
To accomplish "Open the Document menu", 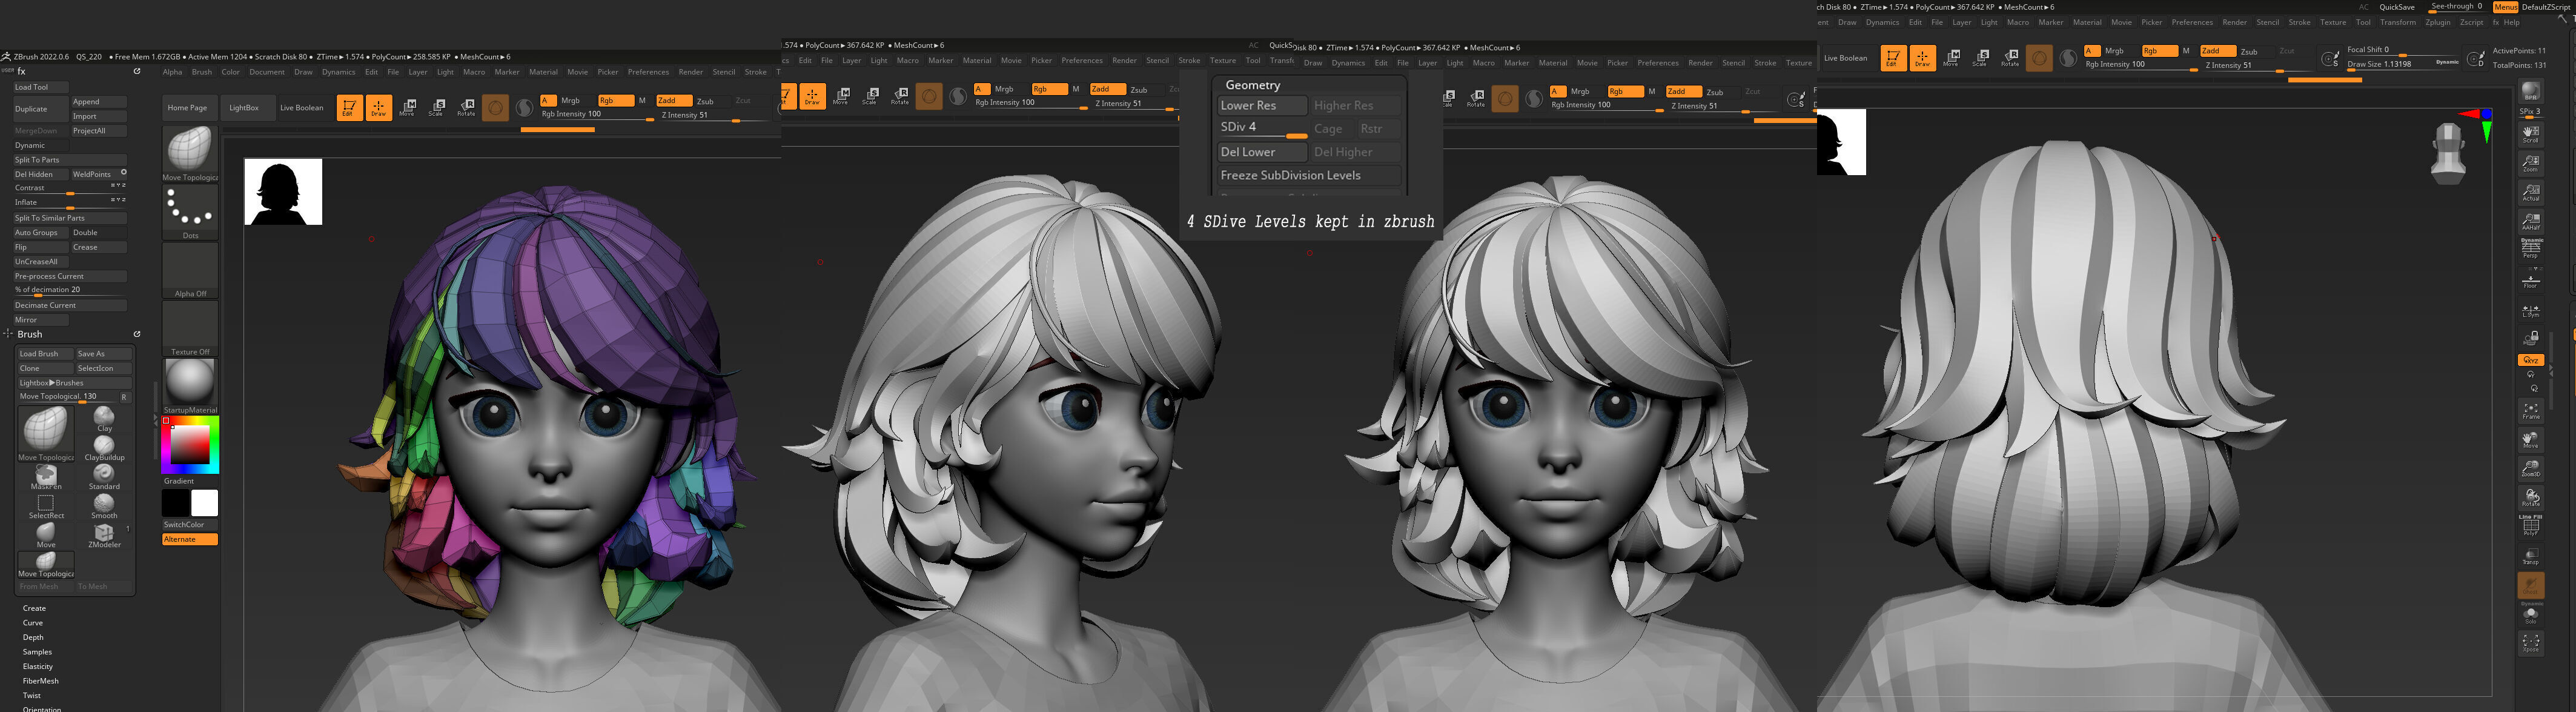I will [267, 72].
